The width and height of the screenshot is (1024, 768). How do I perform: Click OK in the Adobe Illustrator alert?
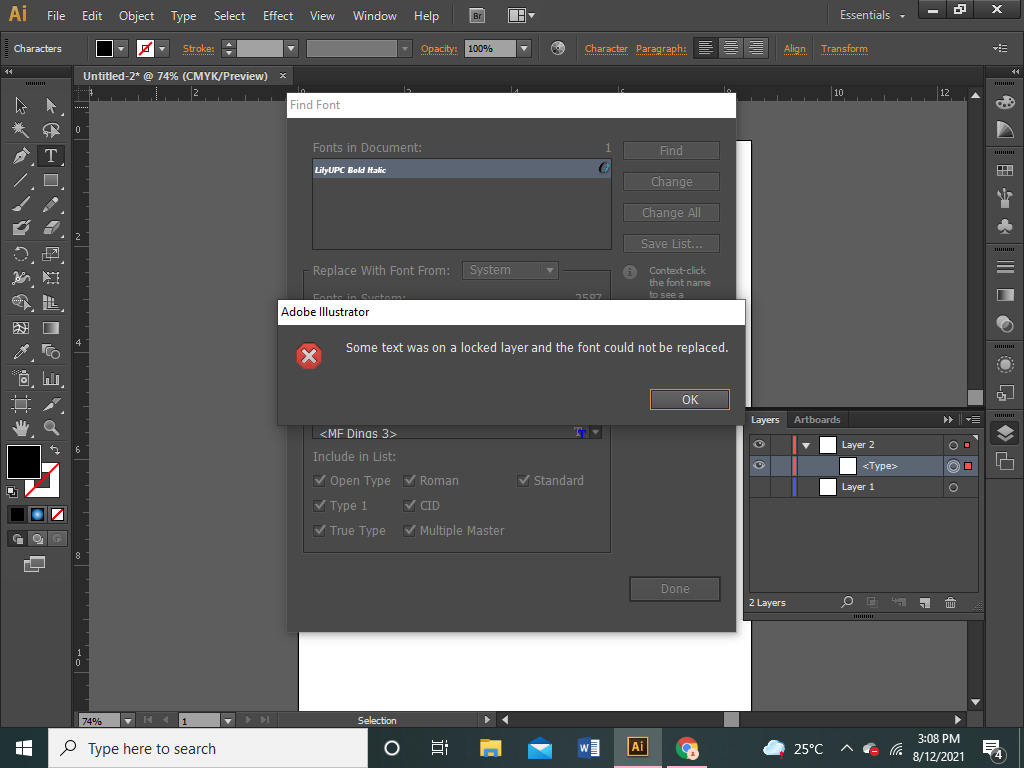690,400
